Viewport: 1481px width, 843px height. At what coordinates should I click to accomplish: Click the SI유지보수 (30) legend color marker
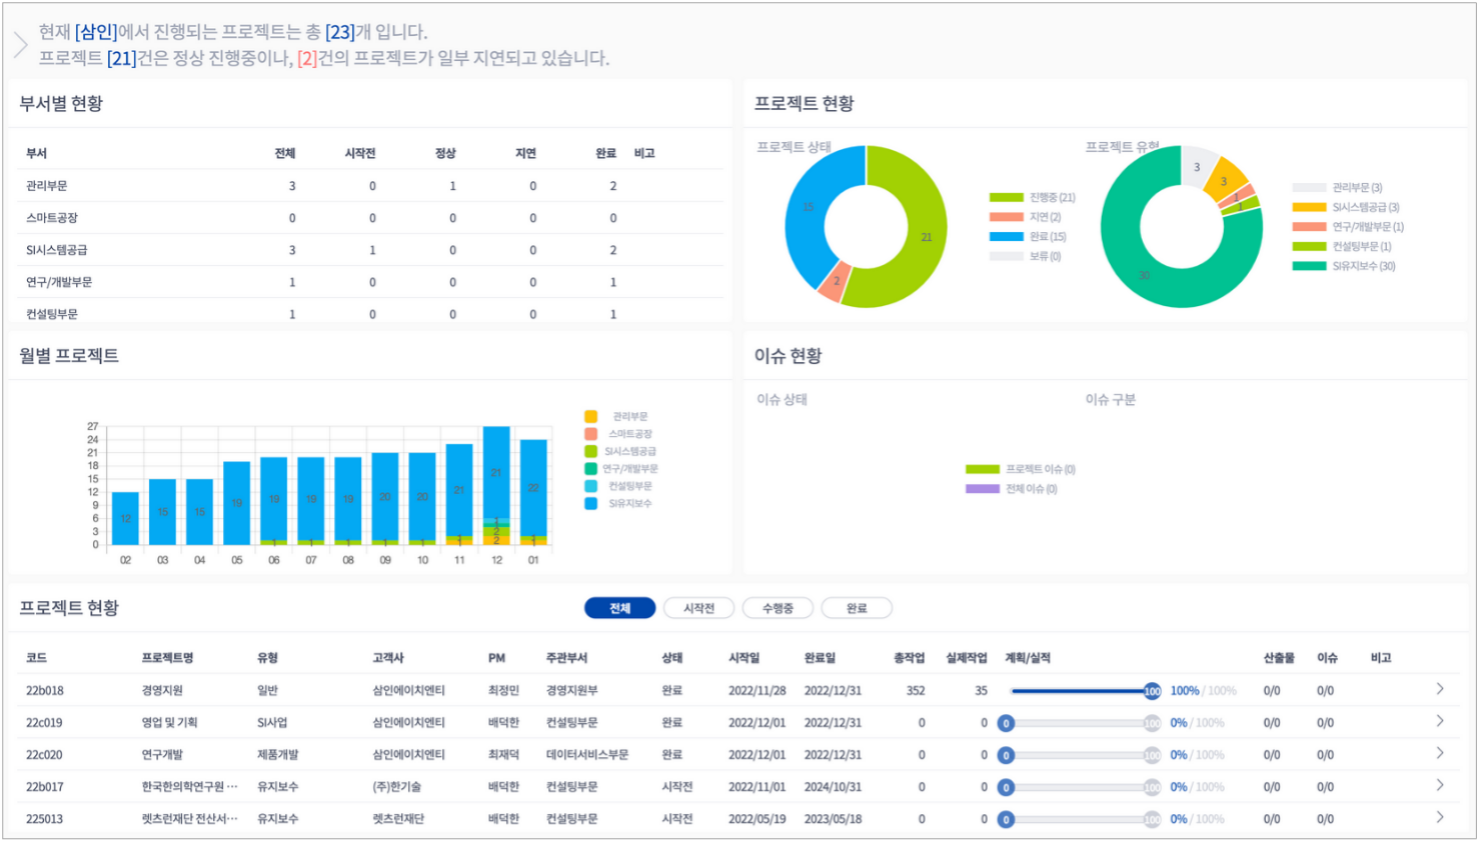click(x=1309, y=266)
